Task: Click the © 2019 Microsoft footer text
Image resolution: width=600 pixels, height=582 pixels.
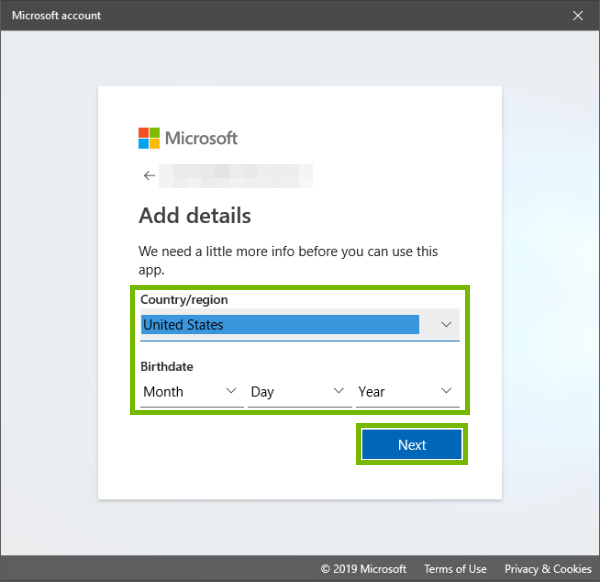Action: 364,569
